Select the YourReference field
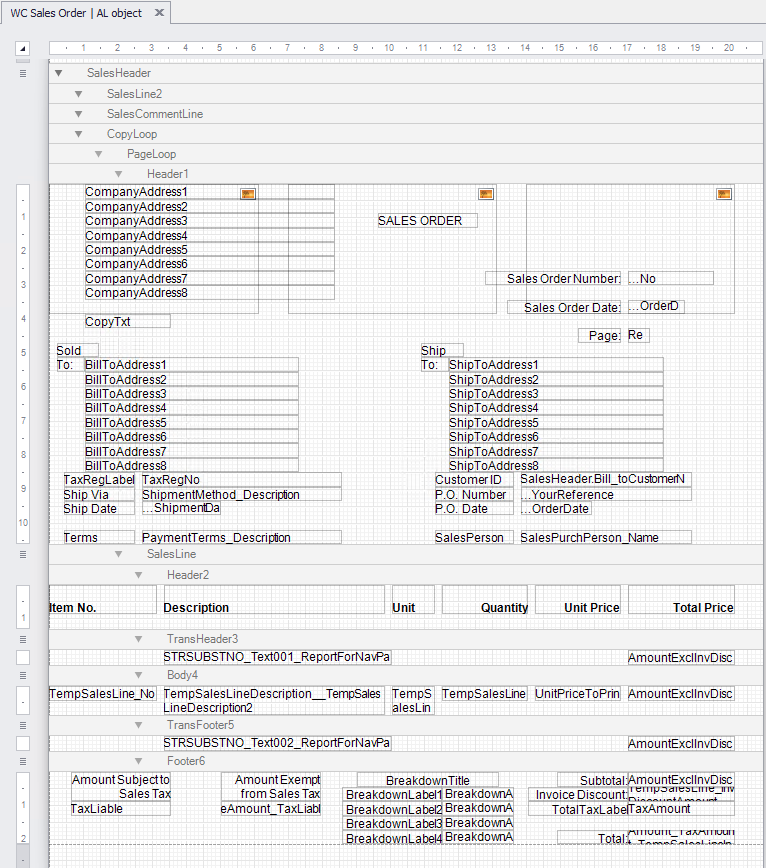766x868 pixels. [605, 494]
